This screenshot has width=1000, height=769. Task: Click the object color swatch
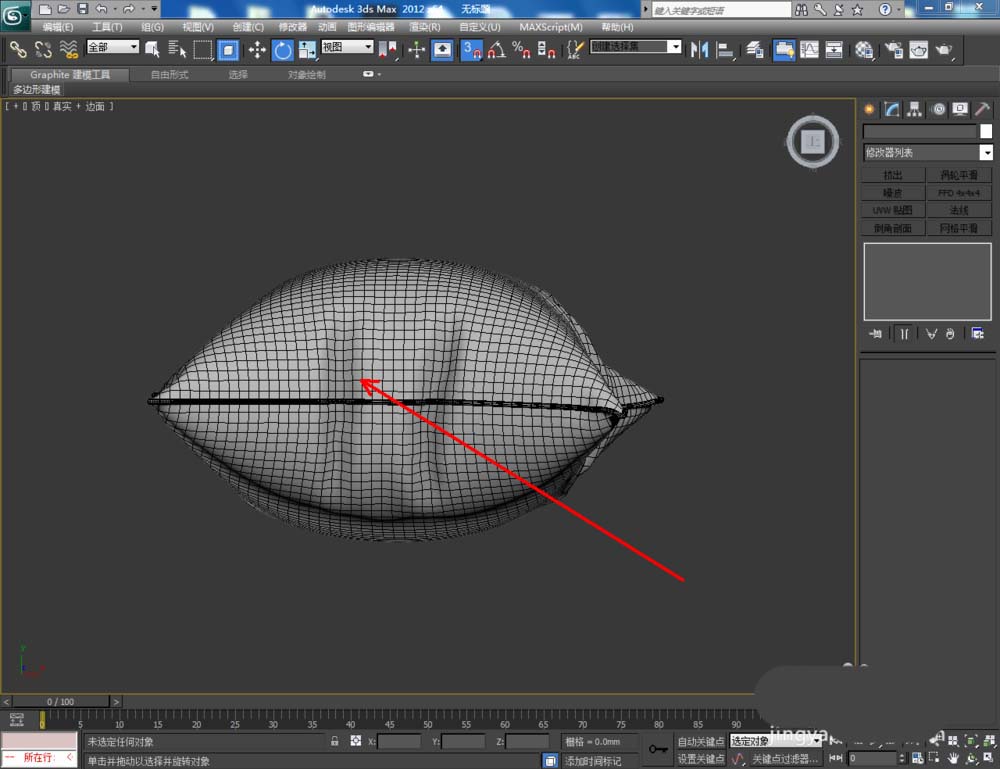(x=986, y=131)
